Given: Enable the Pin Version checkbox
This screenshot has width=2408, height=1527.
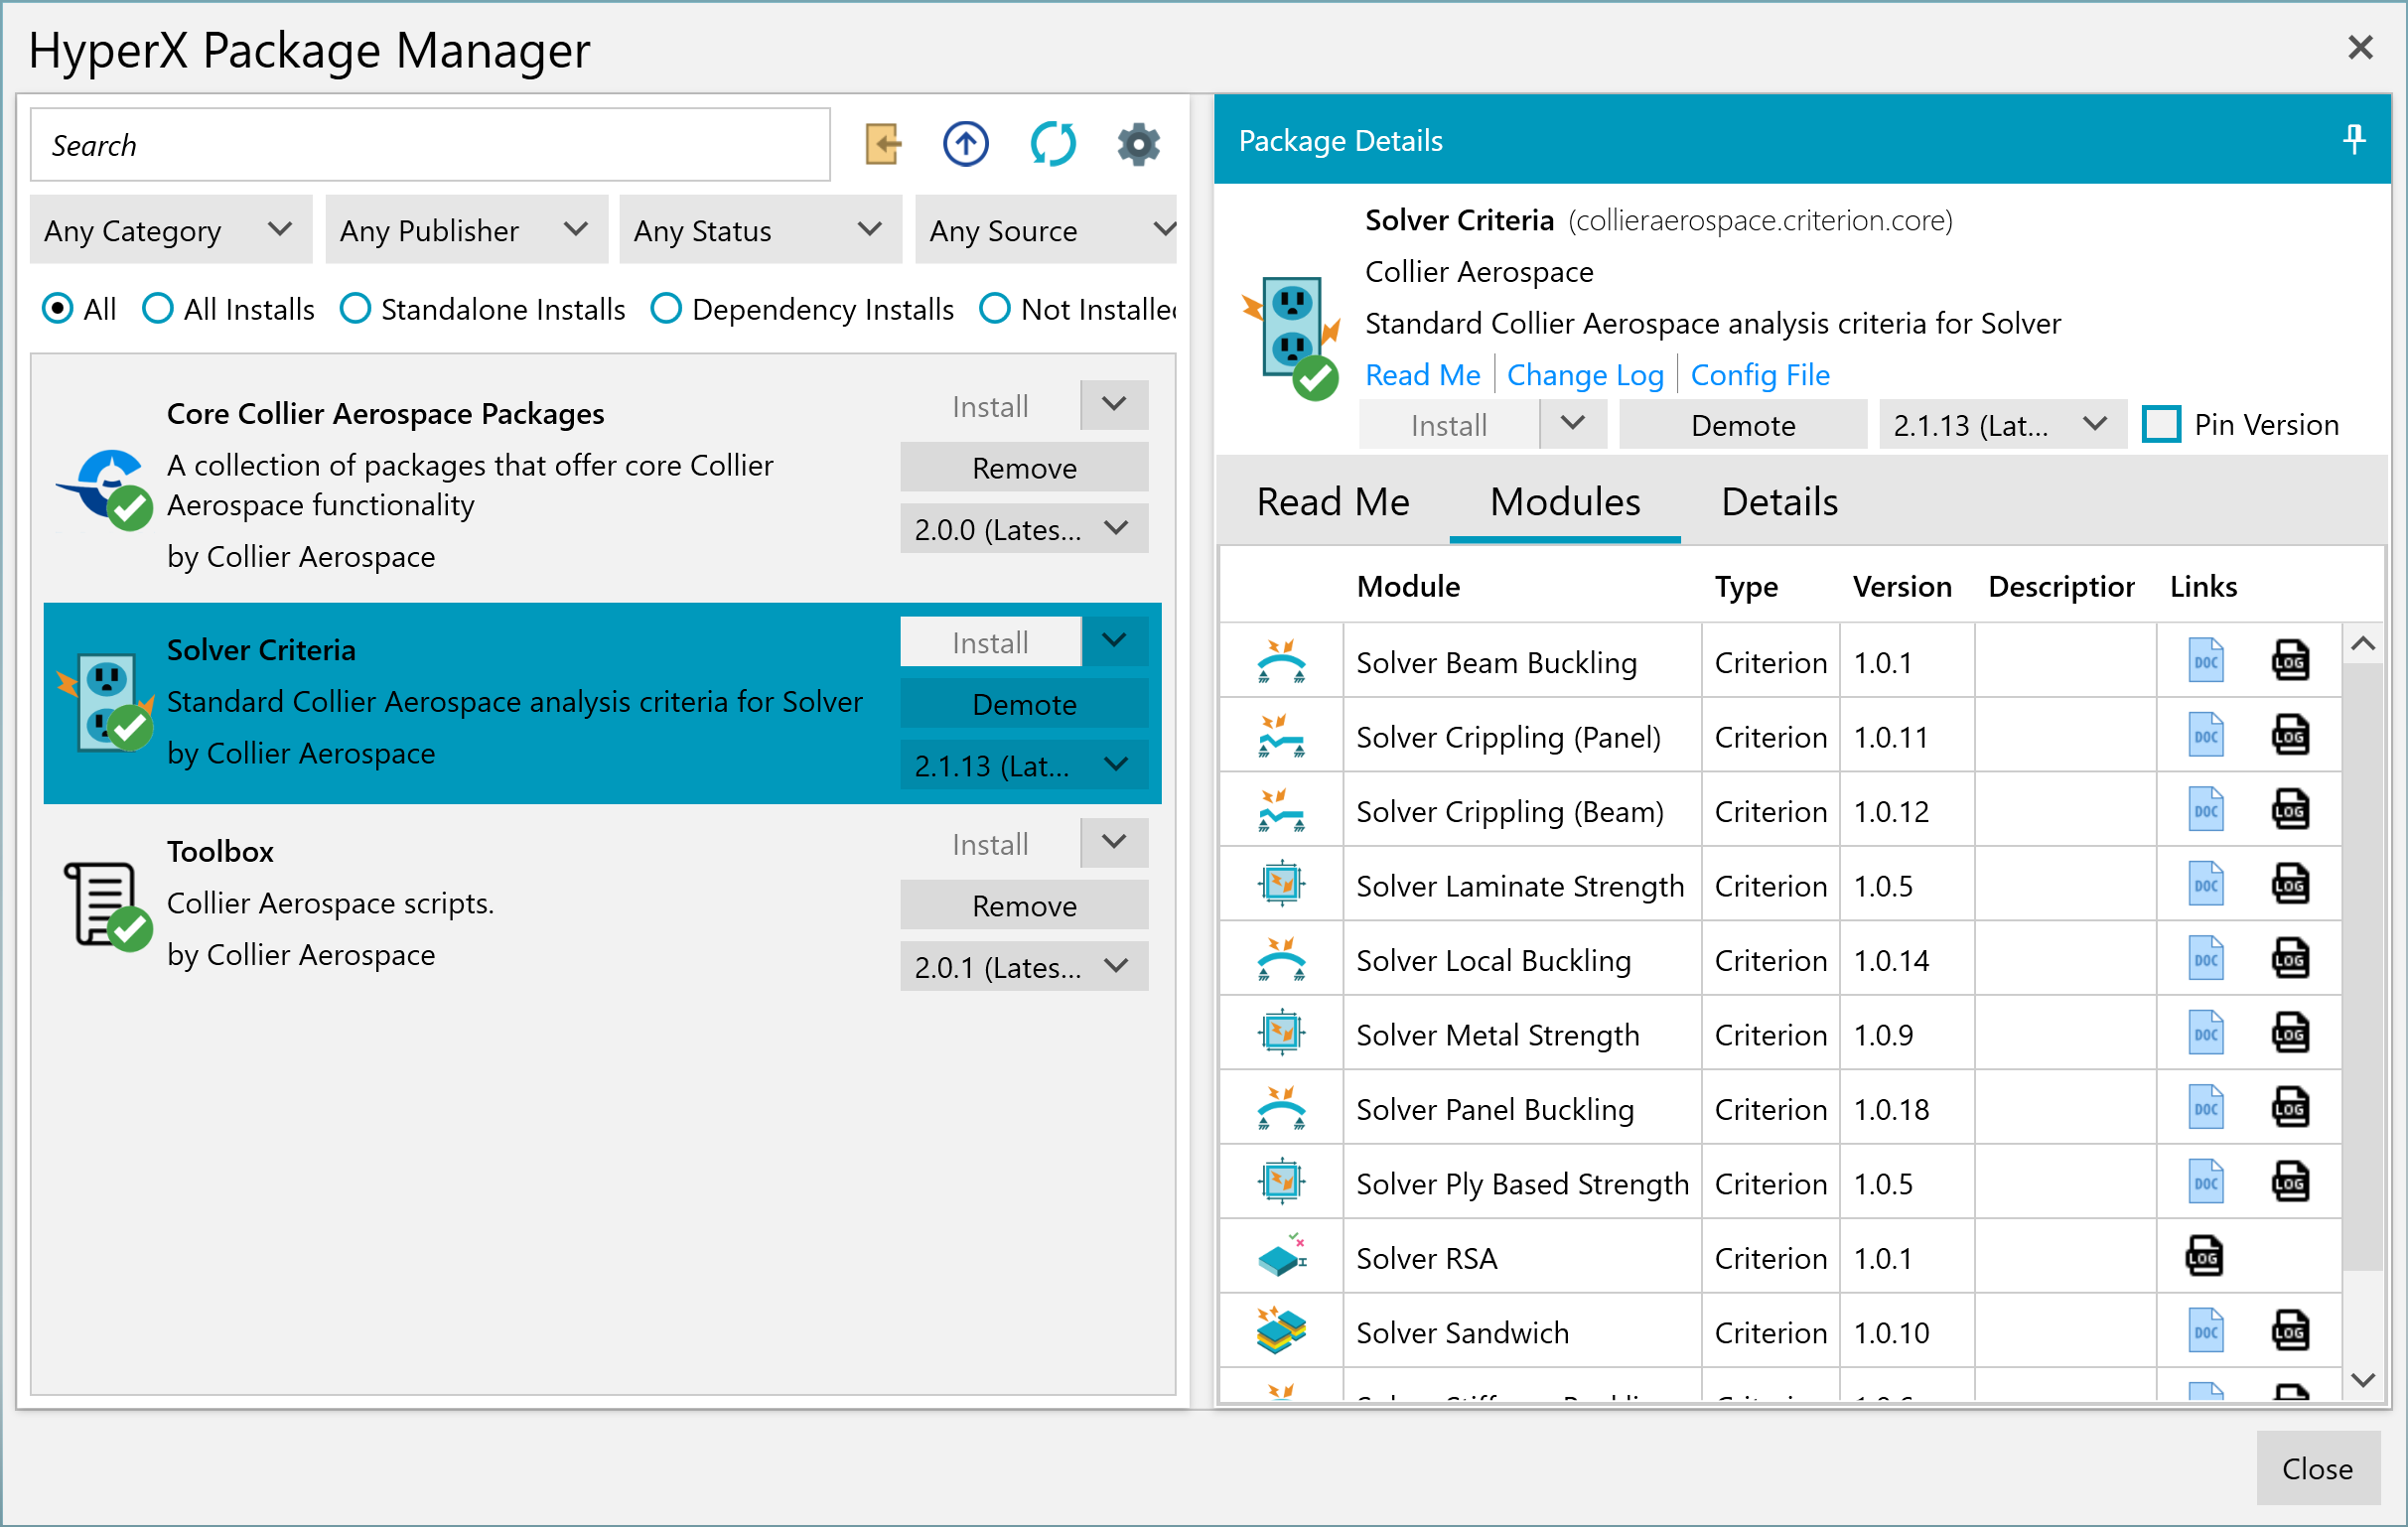Looking at the screenshot, I should click(2160, 425).
